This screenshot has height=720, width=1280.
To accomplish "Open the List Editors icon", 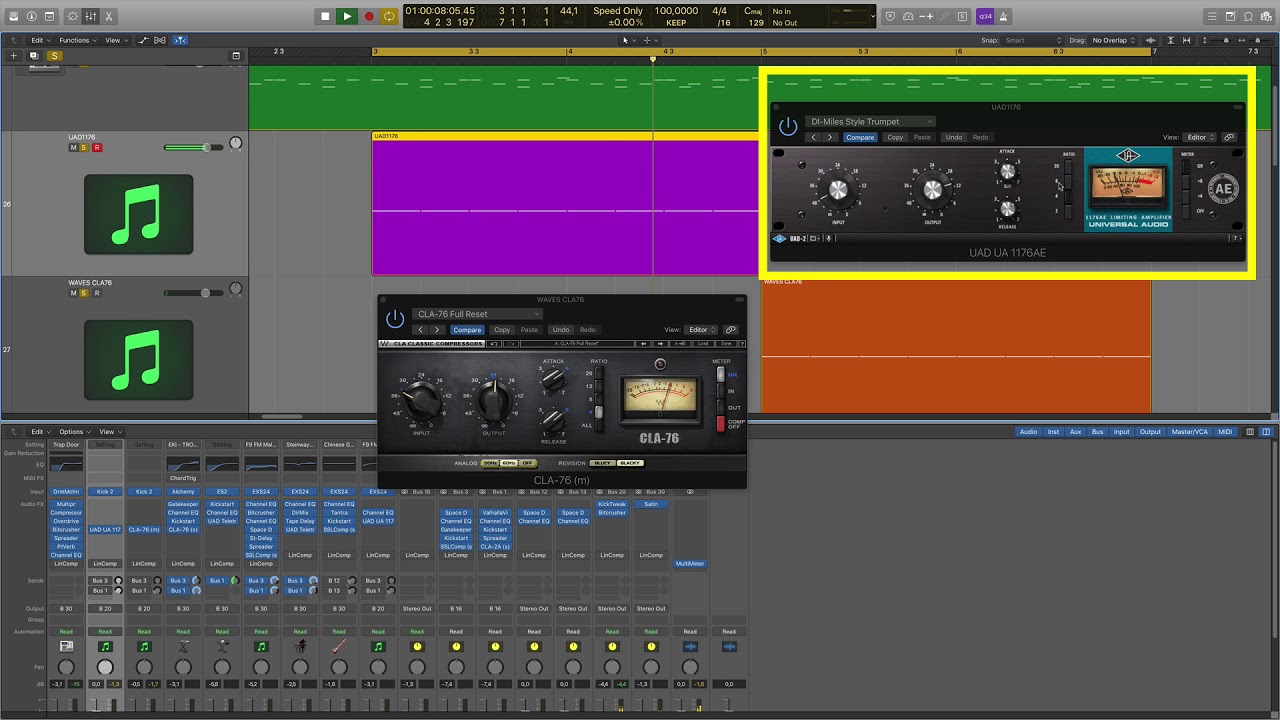I will [x=1212, y=16].
